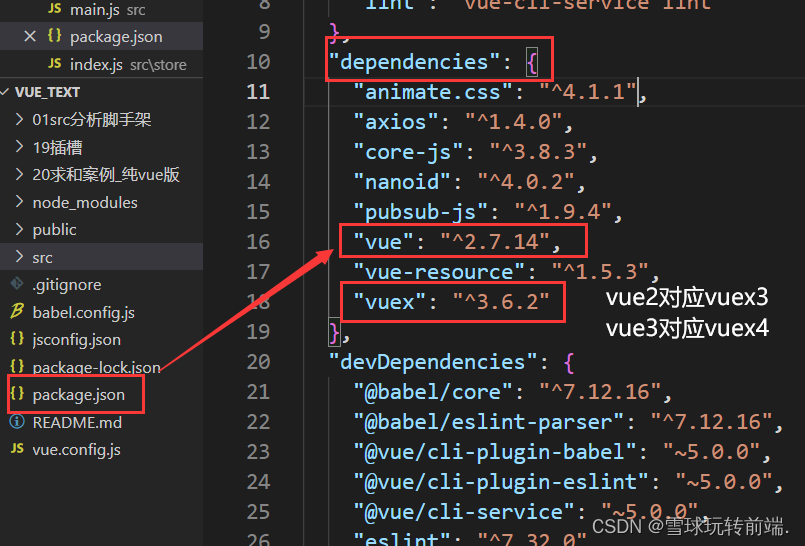The height and width of the screenshot is (546, 805).
Task: Click the git icon beside .gitignore
Action: pyautogui.click(x=17, y=284)
